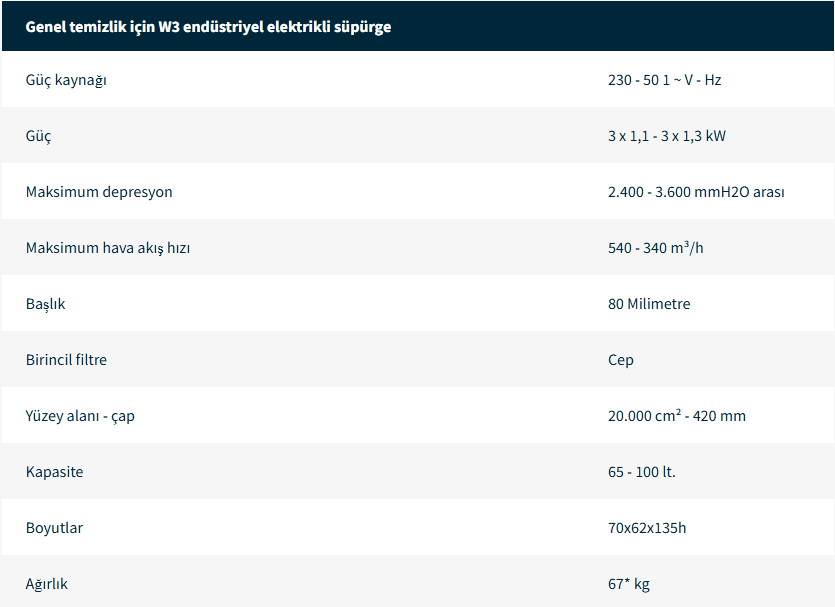Click the 'Boyutlar' row label
The width and height of the screenshot is (835, 607).
54,528
